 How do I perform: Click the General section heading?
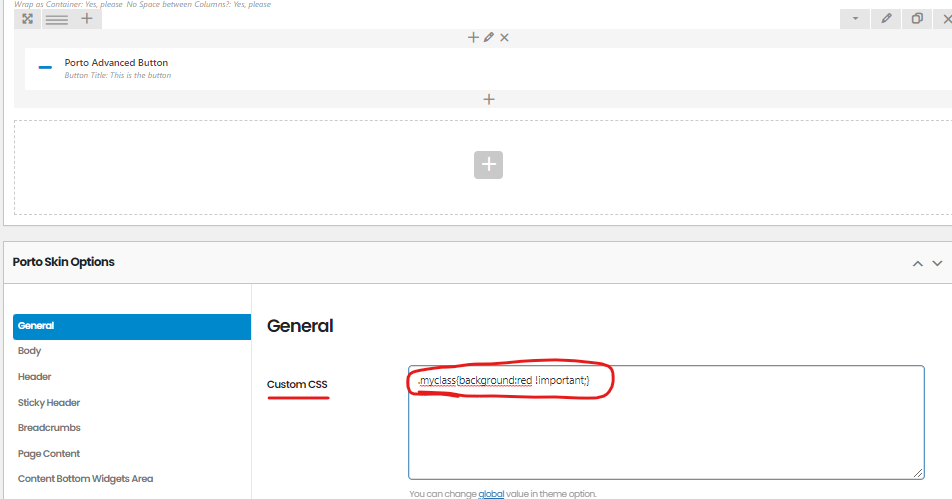300,326
